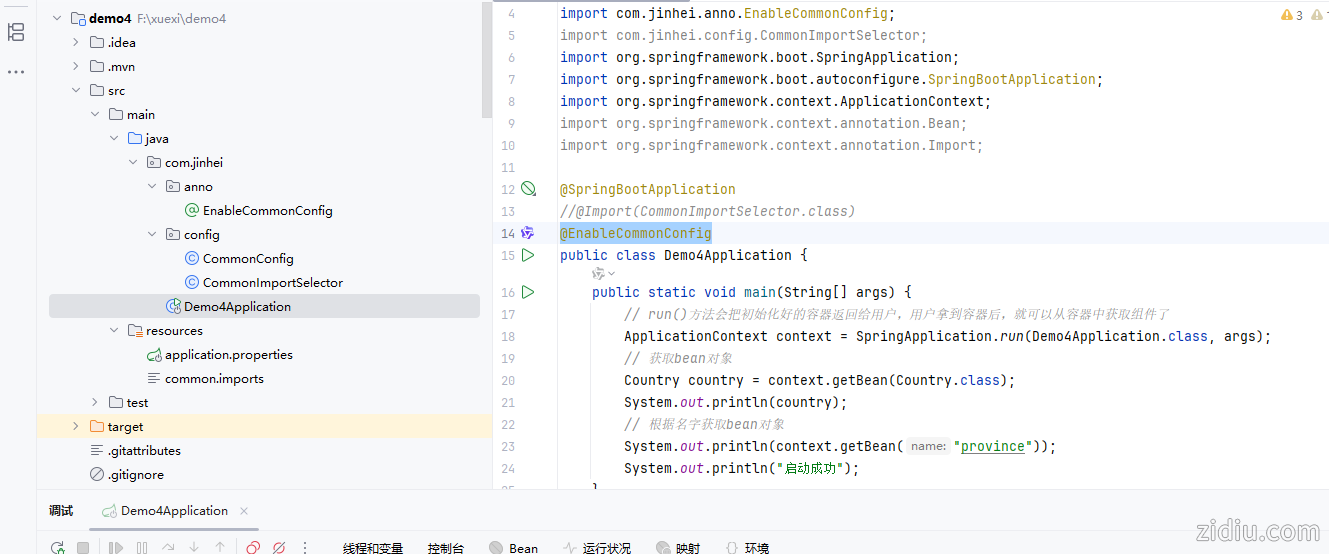
Task: Expand the .idea folder
Action: (x=76, y=42)
